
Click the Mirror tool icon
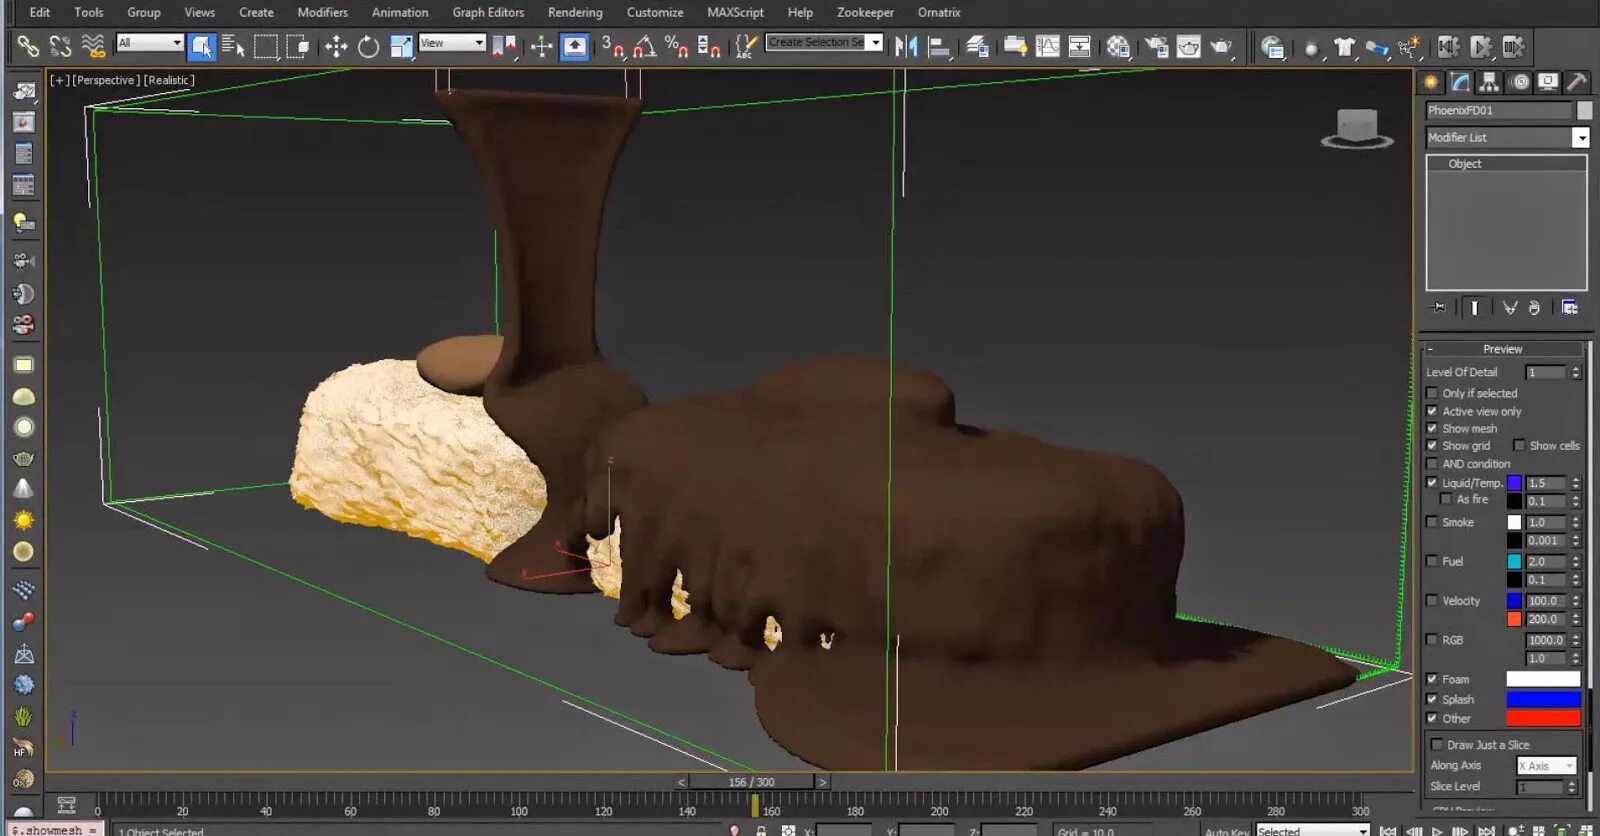[x=906, y=47]
